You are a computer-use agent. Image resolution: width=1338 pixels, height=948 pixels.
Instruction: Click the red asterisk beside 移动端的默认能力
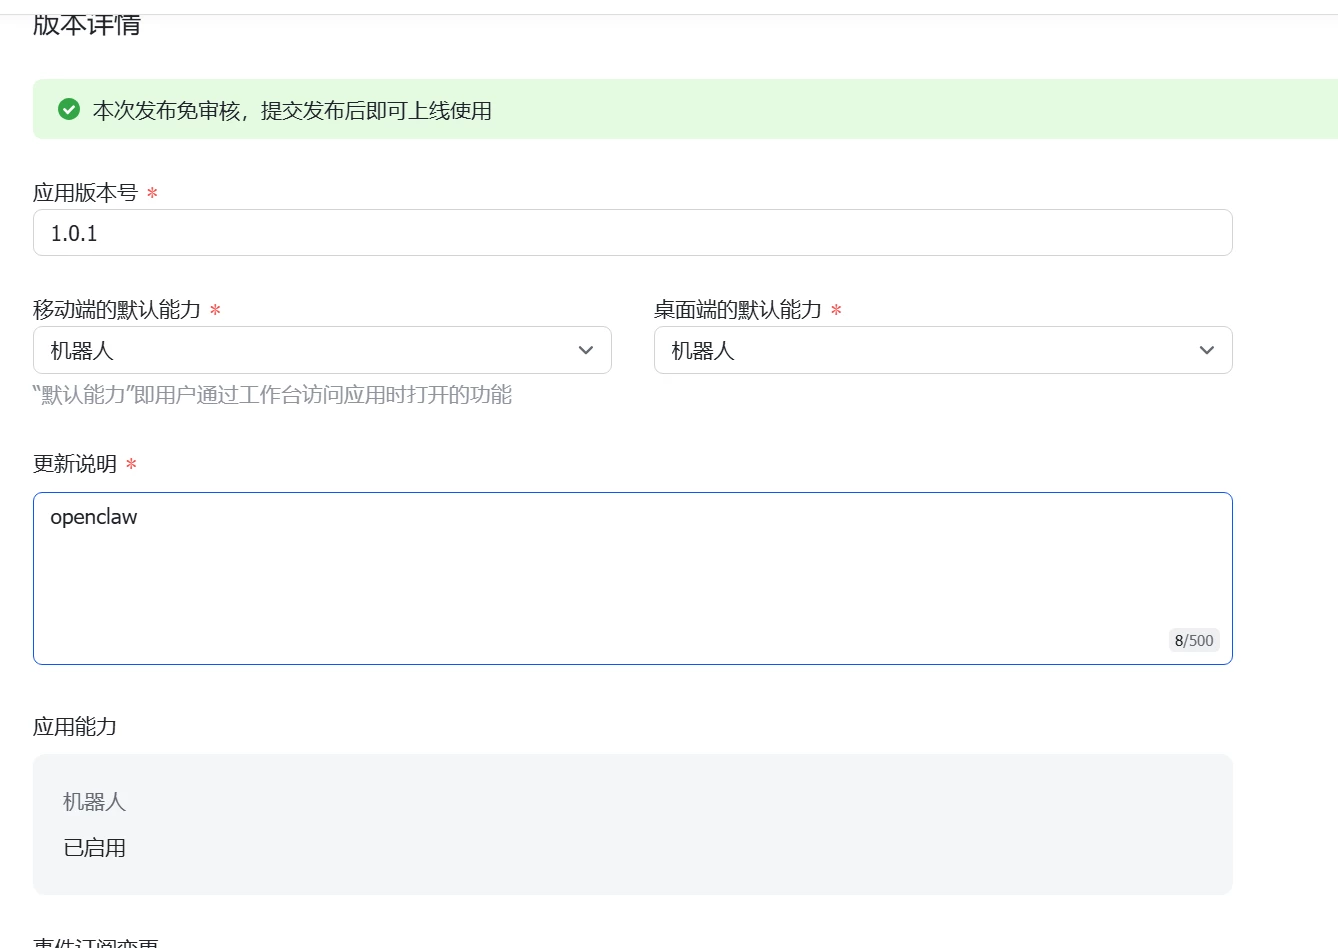(215, 310)
